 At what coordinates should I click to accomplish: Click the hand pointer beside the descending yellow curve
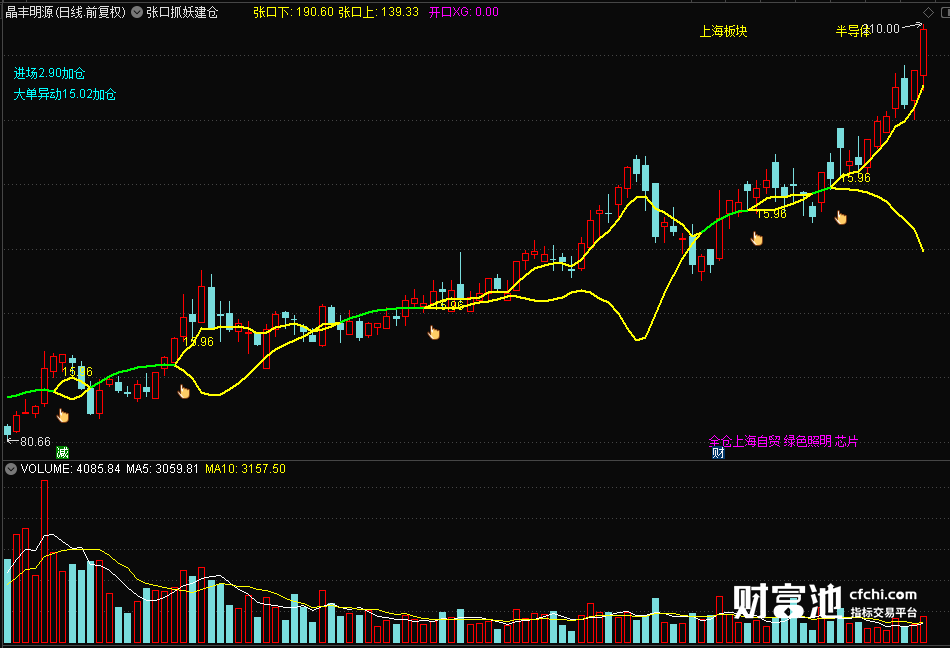[x=841, y=217]
